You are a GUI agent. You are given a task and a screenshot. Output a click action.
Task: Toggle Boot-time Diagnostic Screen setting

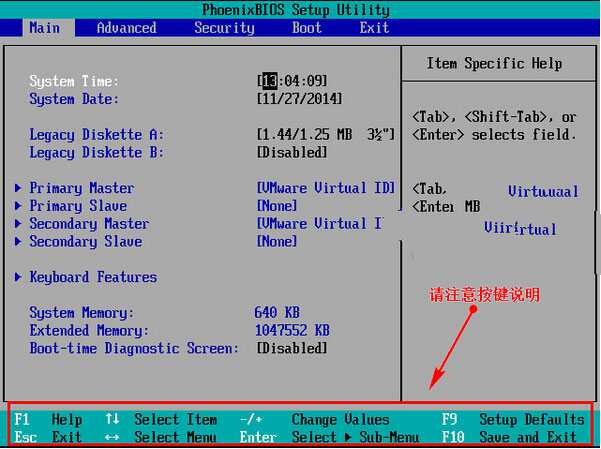[292, 349]
